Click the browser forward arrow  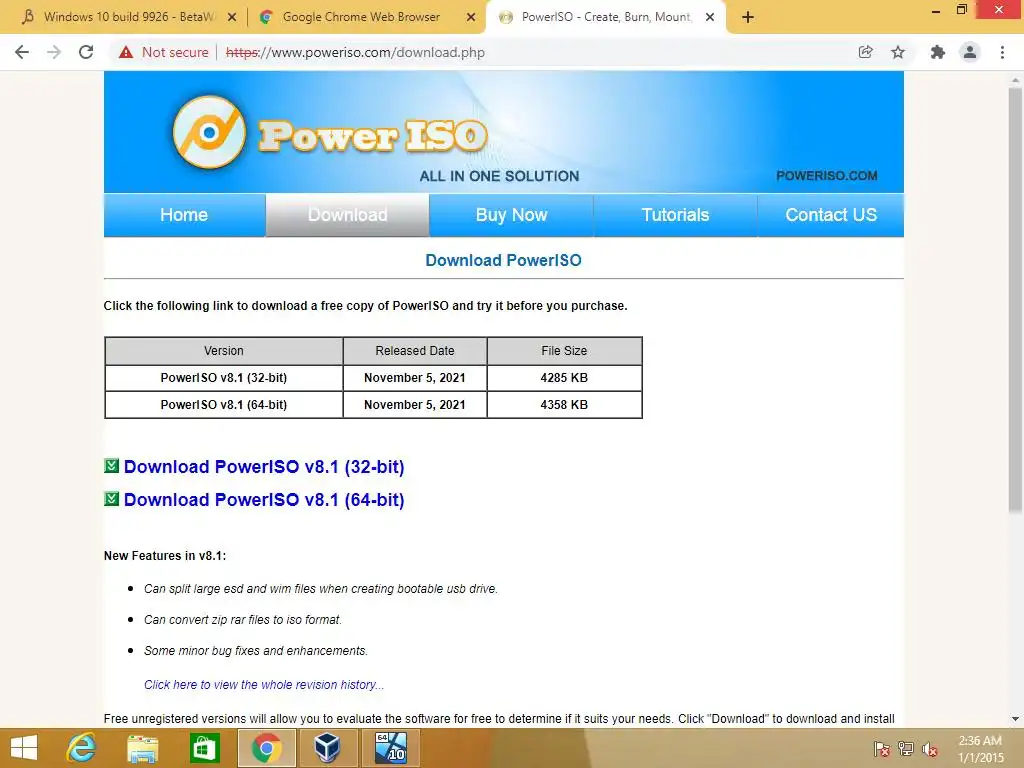coord(54,52)
